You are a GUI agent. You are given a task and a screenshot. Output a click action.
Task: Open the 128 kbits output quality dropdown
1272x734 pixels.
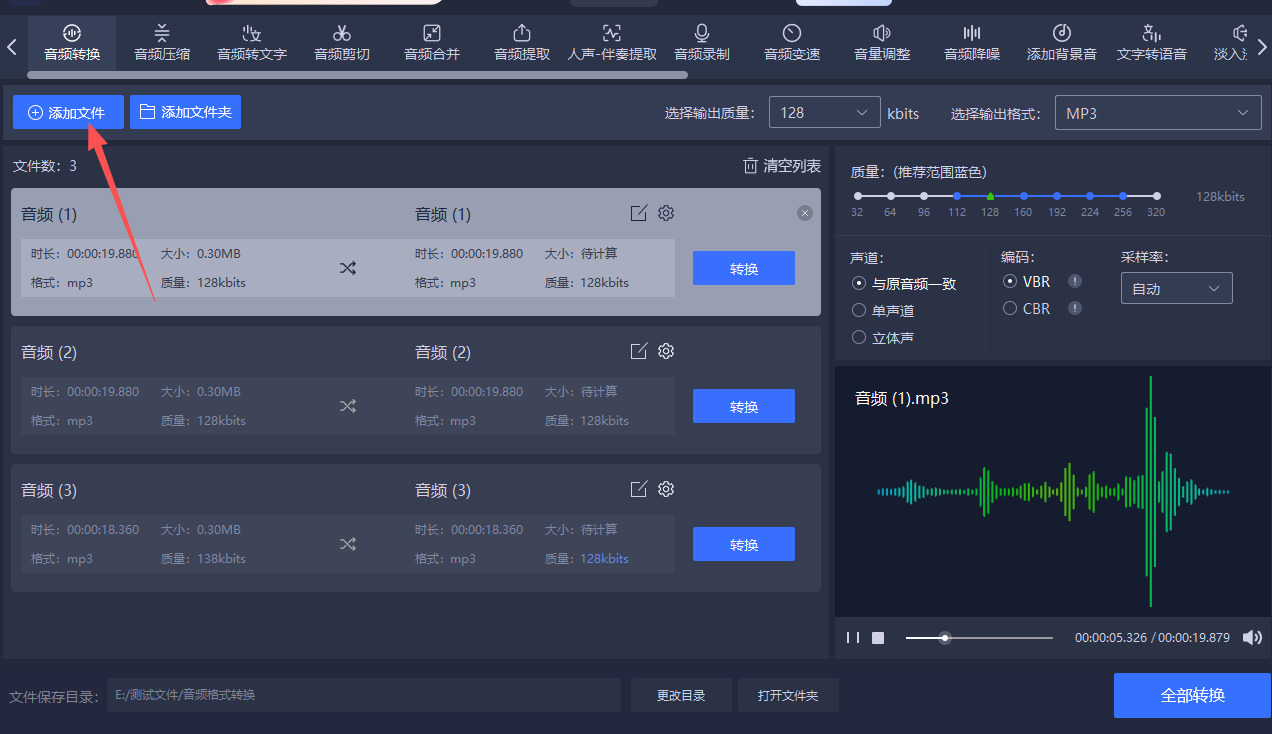[824, 113]
